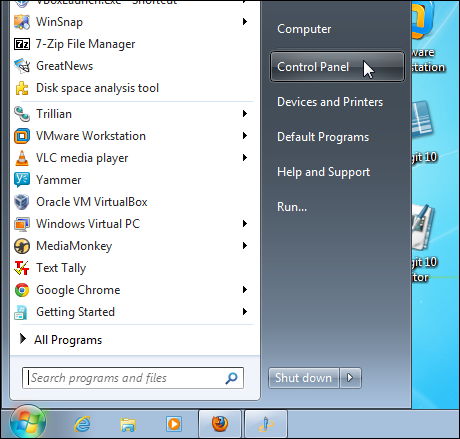The image size is (460, 439).
Task: Expand Getting Started submenu arrow
Action: (x=245, y=312)
